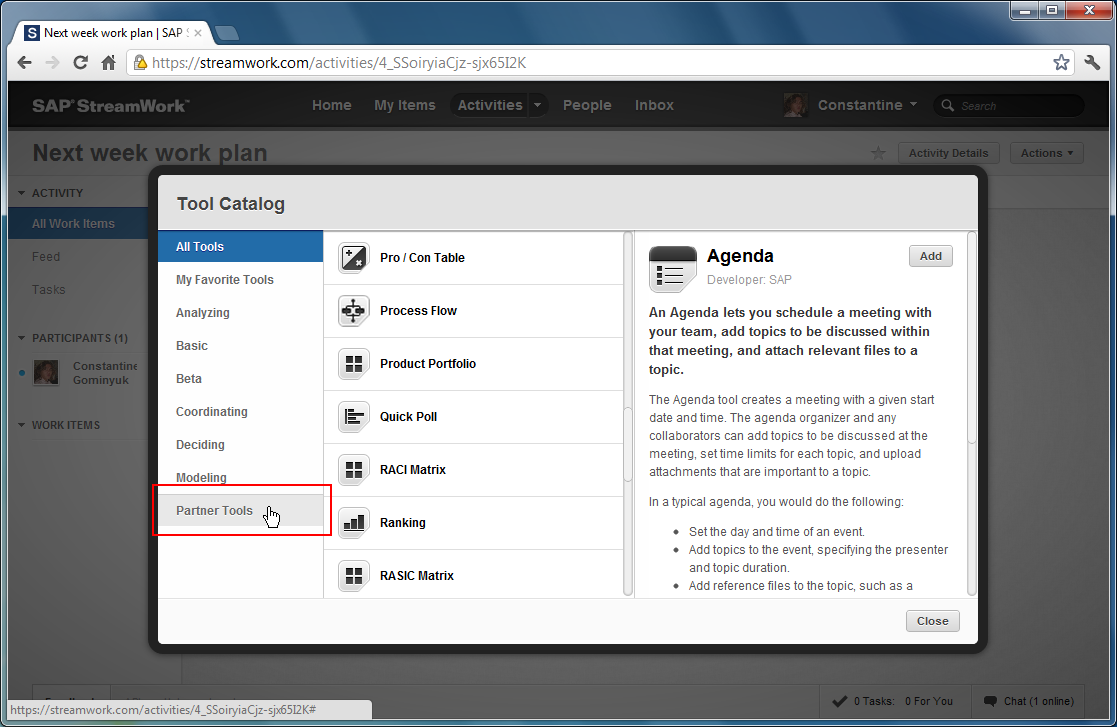Go to Home in the top navigation
This screenshot has height=727, width=1117.
331,105
